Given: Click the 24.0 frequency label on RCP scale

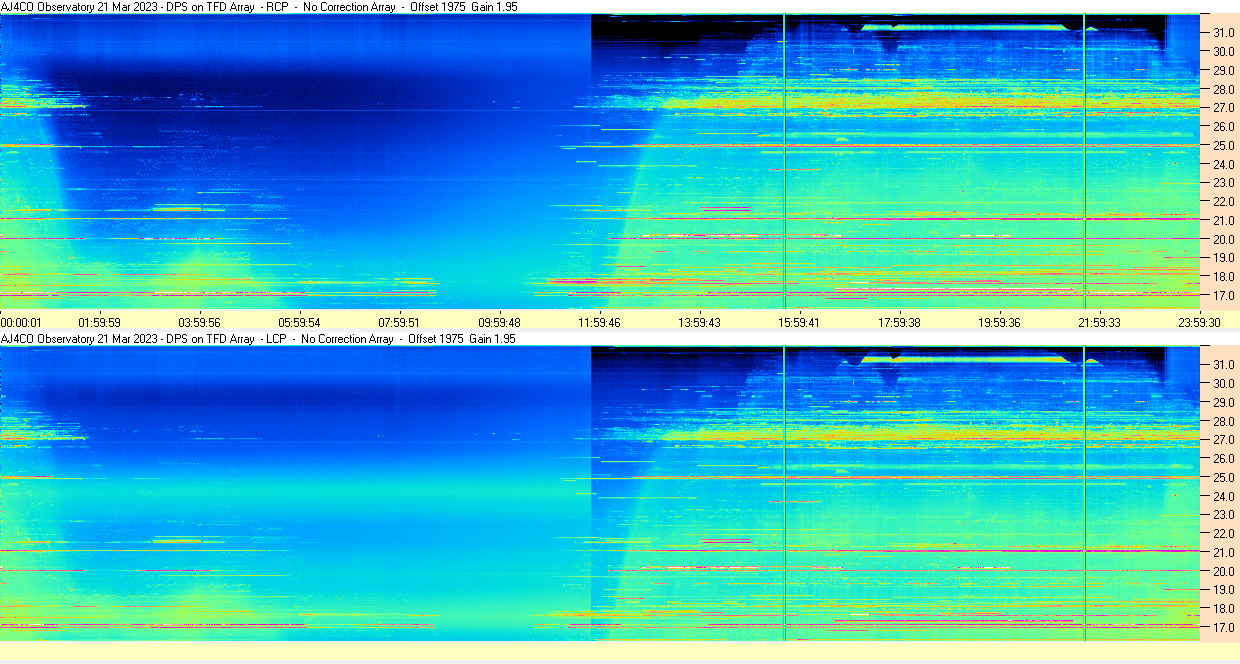Looking at the screenshot, I should point(1224,164).
